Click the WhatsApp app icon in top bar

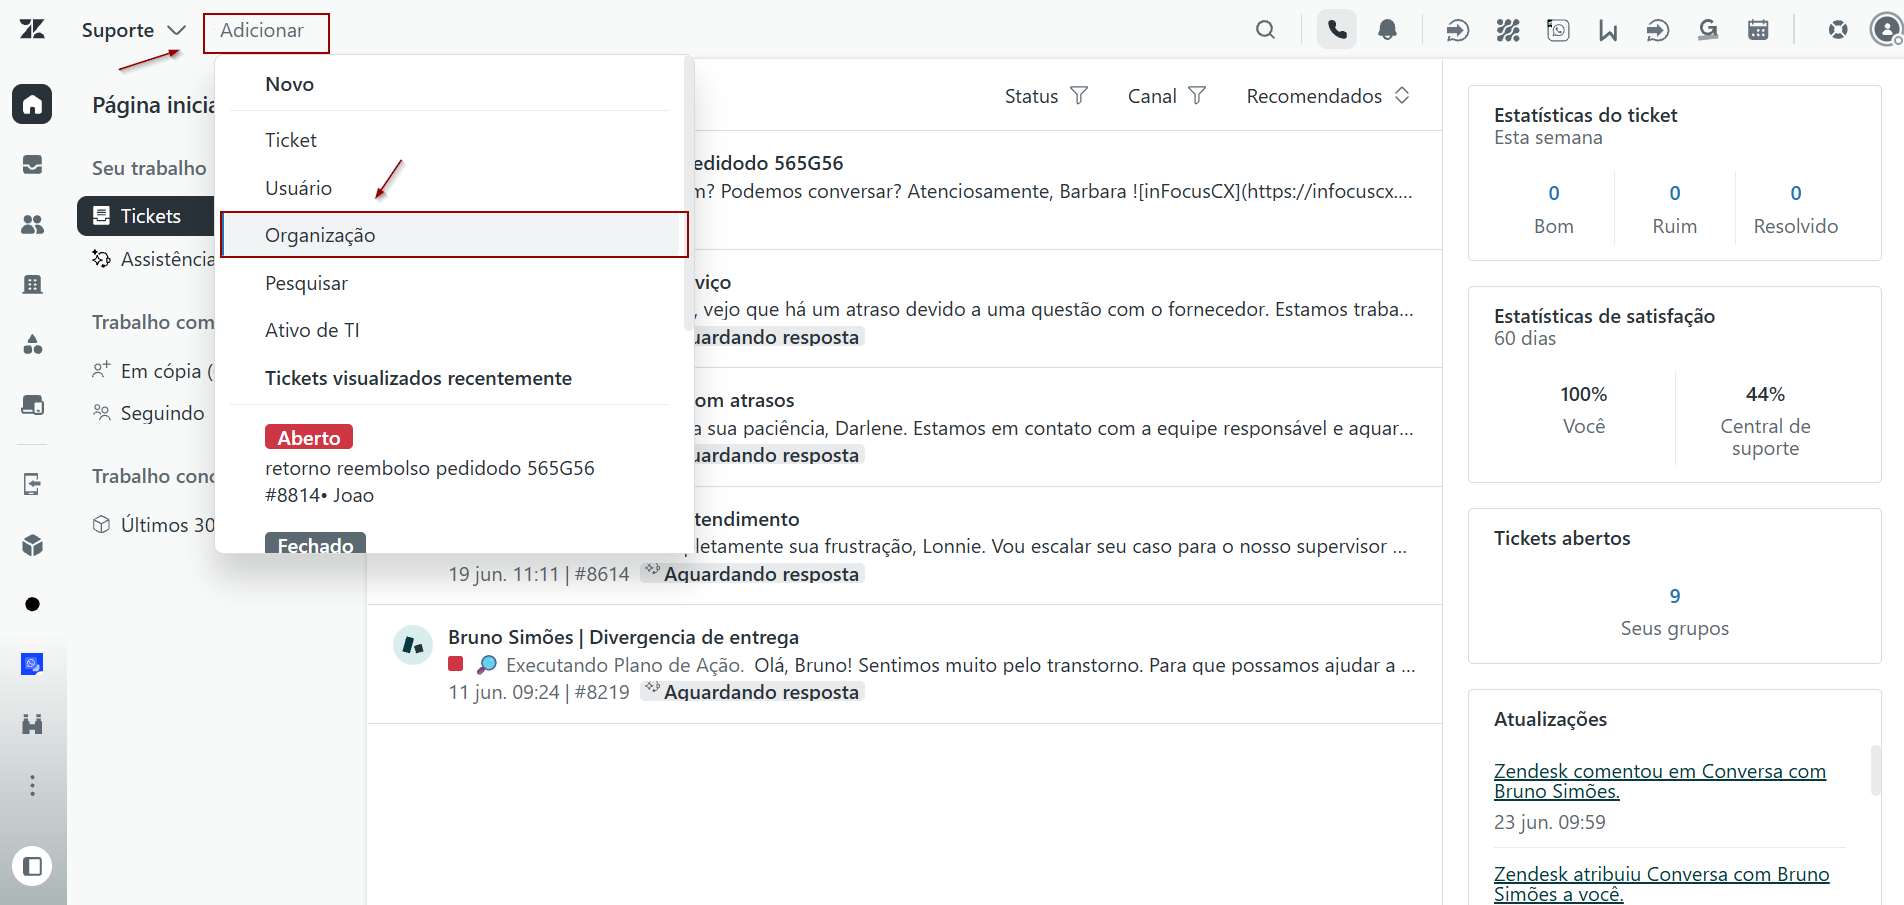(1558, 30)
